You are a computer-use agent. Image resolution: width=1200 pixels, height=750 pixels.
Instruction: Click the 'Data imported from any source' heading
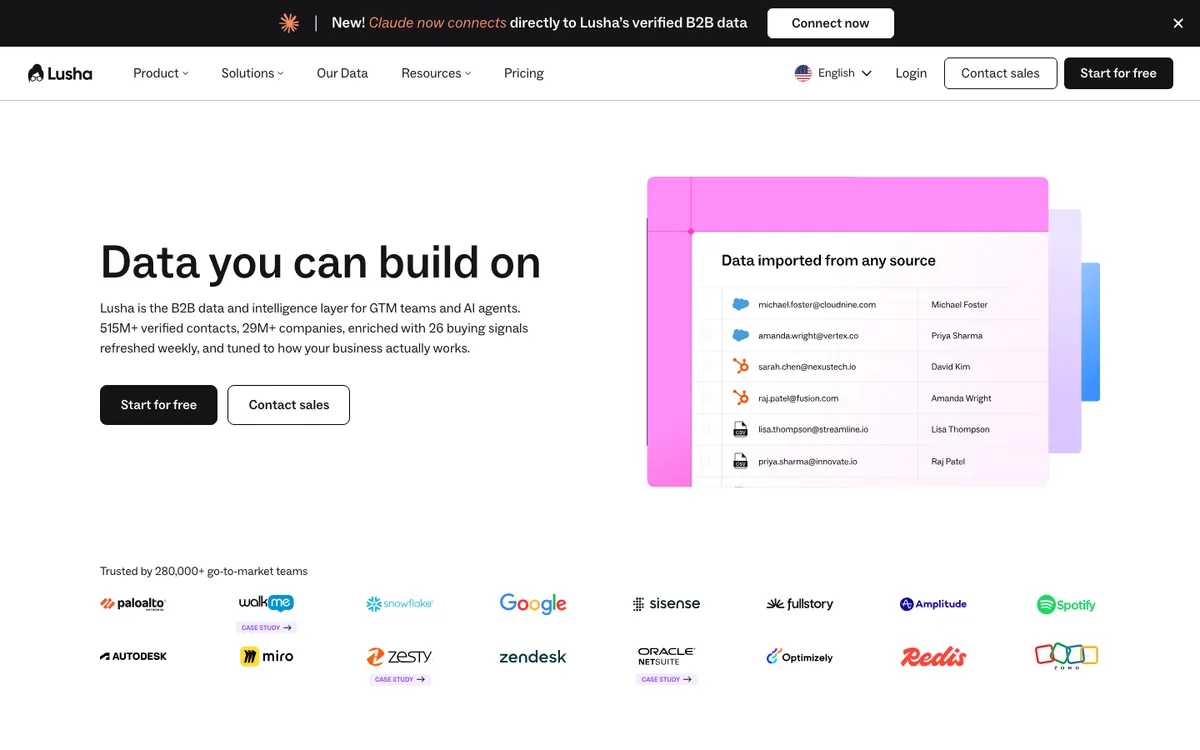(x=828, y=260)
